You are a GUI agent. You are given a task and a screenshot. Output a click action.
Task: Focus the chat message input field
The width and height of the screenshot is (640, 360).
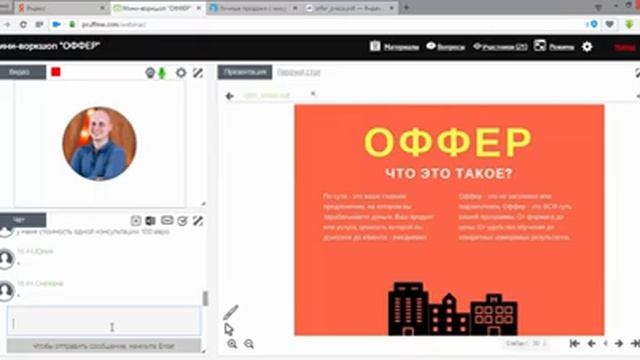(104, 321)
